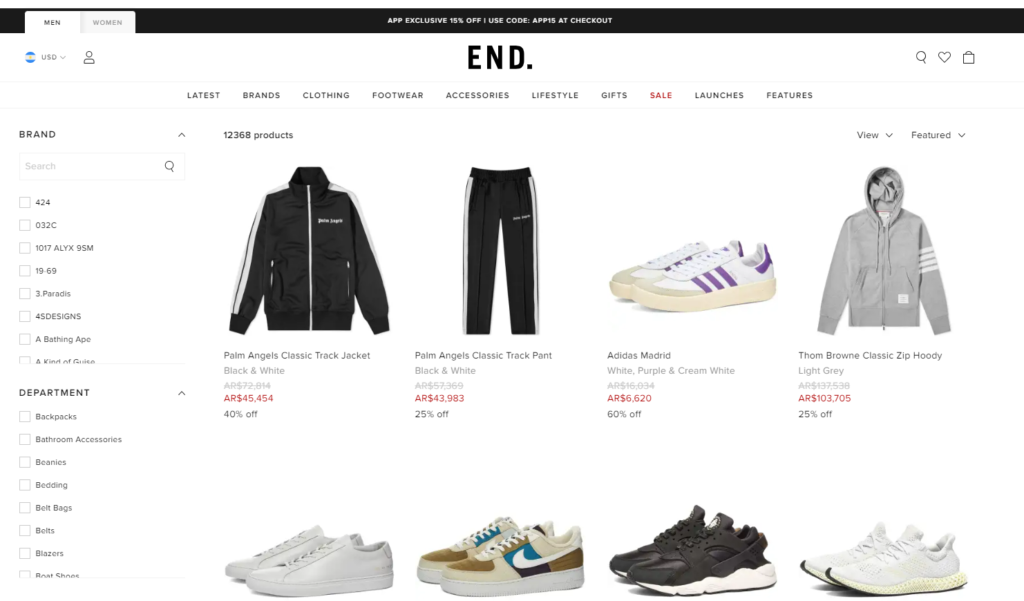Screen dimensions: 1024x601
Task: Check the 424 brand checkbox
Action: [25, 203]
